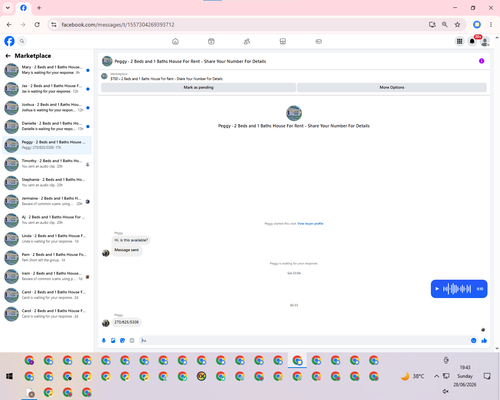Open the Friends icon in top navigation
Screen dimensions: 500x400
247,41
